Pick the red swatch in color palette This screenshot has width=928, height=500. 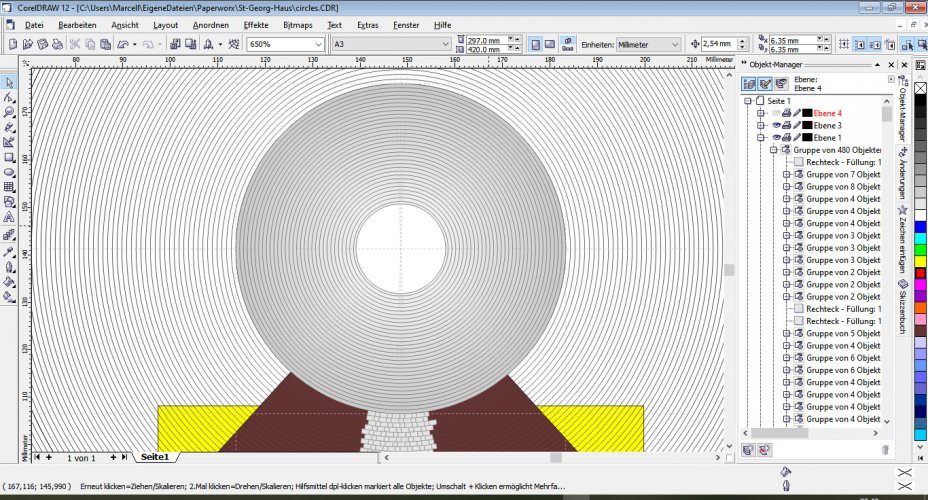tap(920, 273)
